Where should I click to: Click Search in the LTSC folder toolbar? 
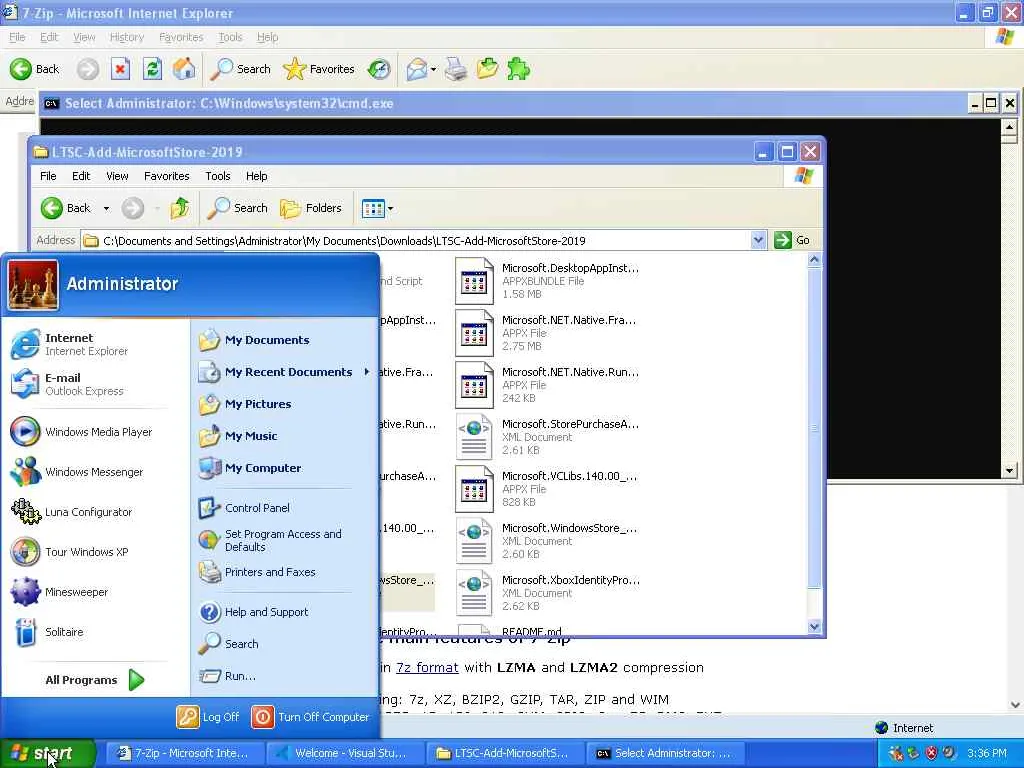pos(237,208)
